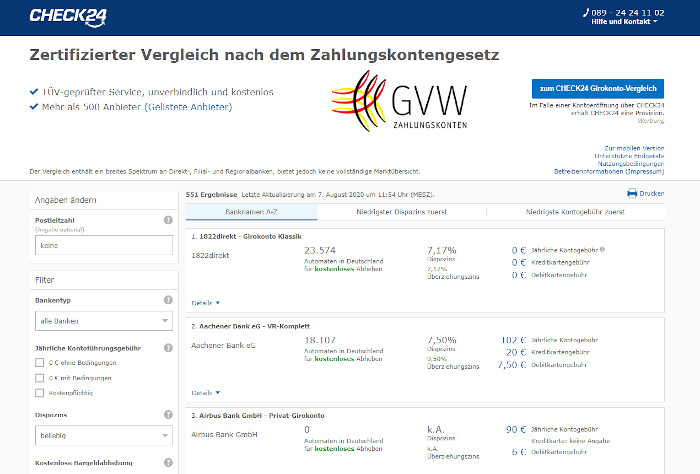
Task: Click the '23.574' Automaten count for 1822direkt
Action: pyautogui.click(x=320, y=250)
